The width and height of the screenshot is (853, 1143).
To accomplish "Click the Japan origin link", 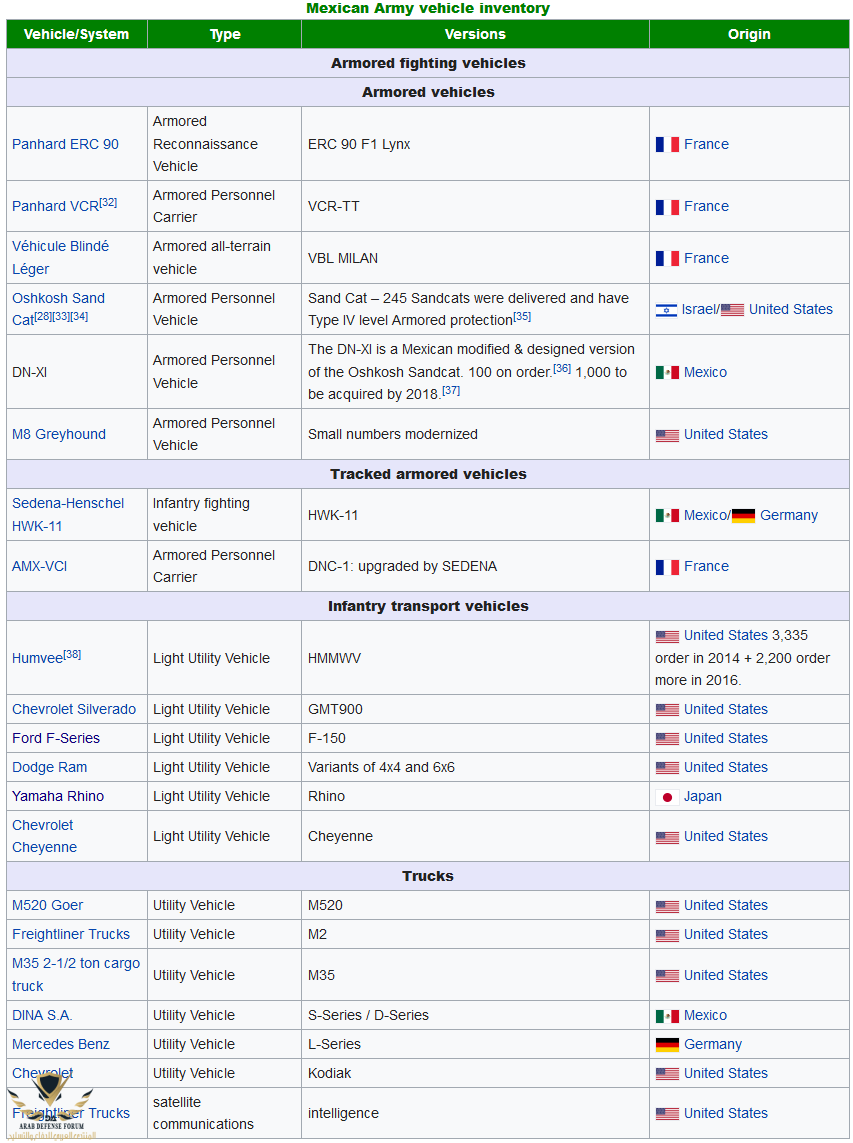I will [x=703, y=797].
